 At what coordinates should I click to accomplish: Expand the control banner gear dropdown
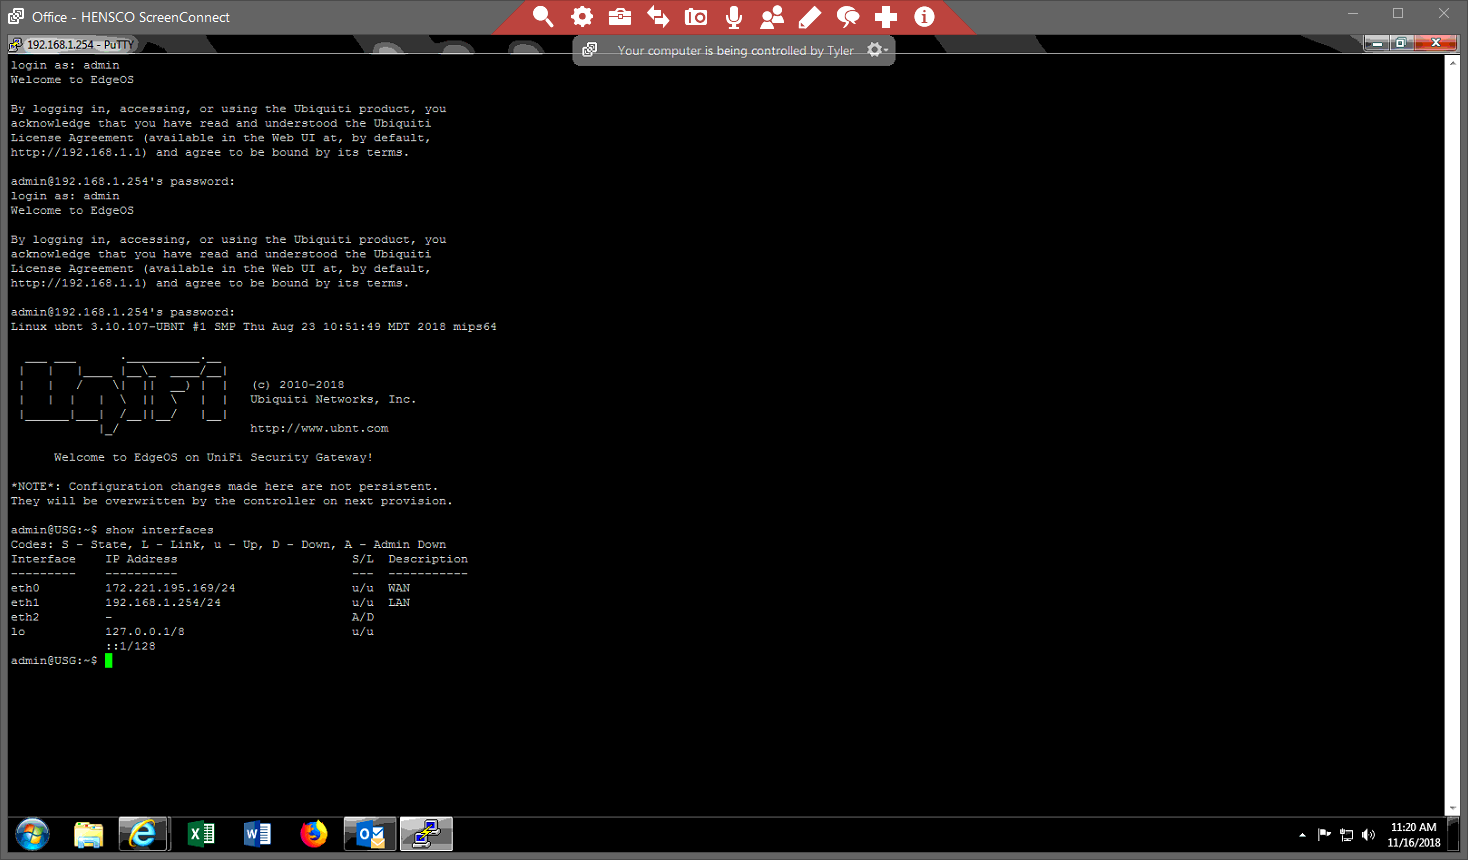(x=877, y=50)
